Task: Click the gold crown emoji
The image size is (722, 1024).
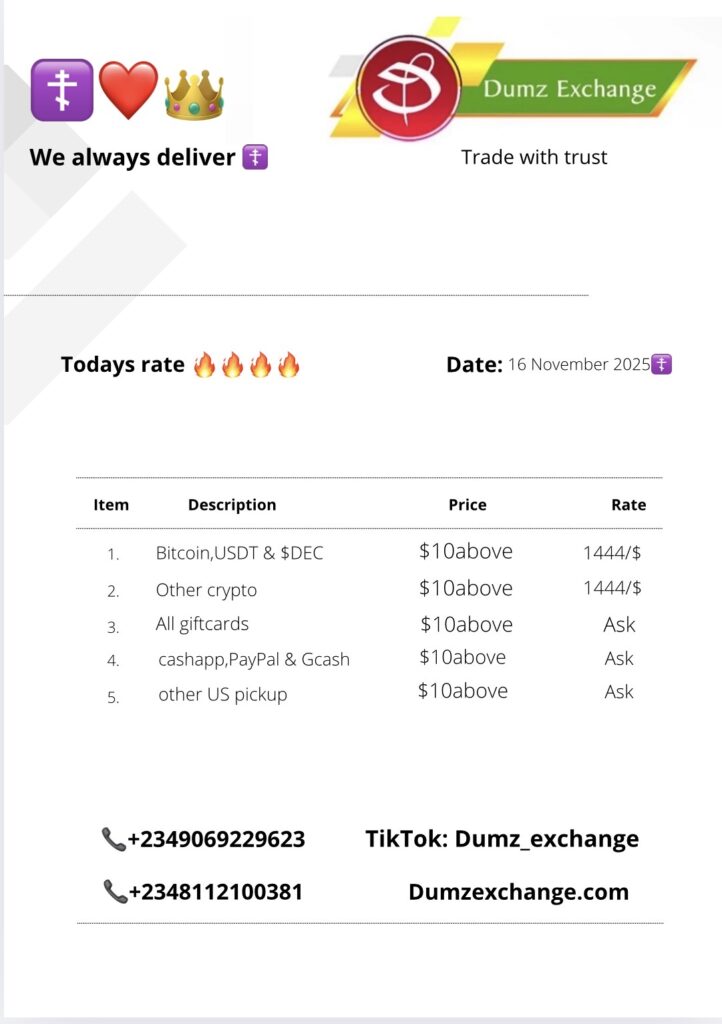Action: 194,95
